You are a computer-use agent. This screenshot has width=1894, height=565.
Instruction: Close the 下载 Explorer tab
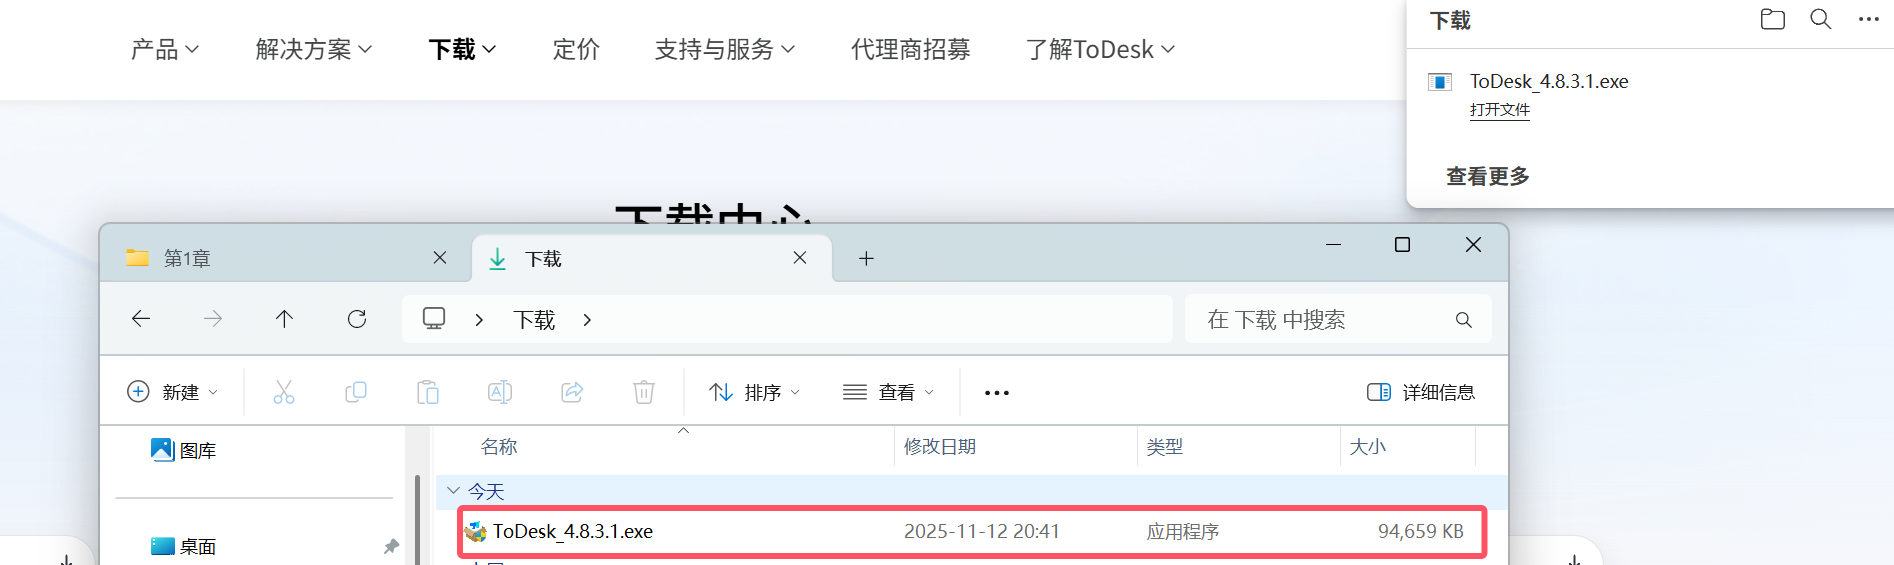[800, 258]
